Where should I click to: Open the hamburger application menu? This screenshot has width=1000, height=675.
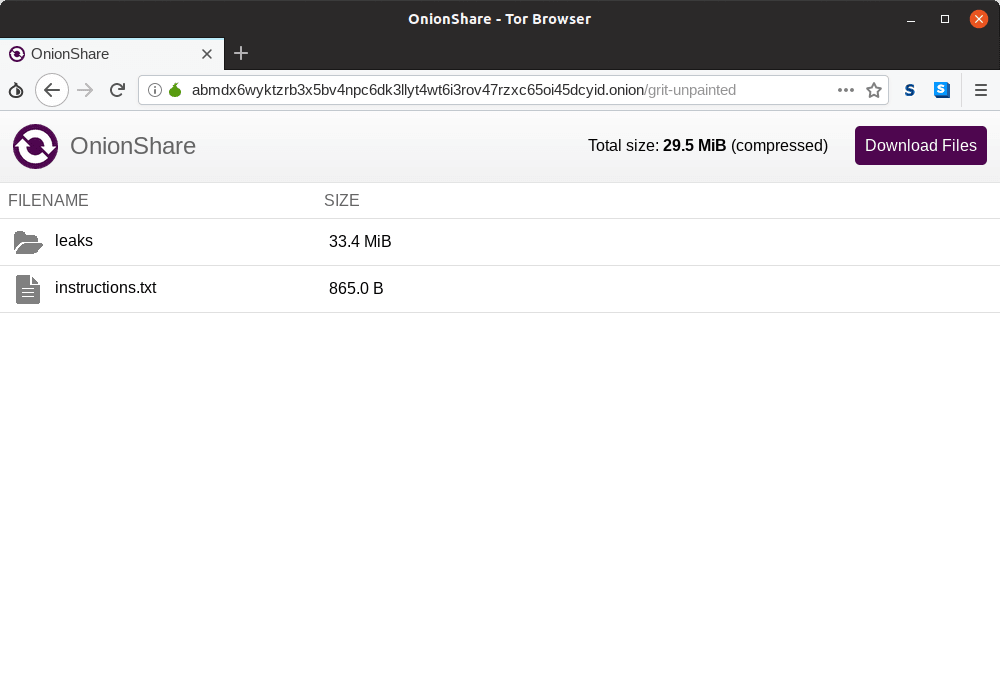[x=981, y=90]
